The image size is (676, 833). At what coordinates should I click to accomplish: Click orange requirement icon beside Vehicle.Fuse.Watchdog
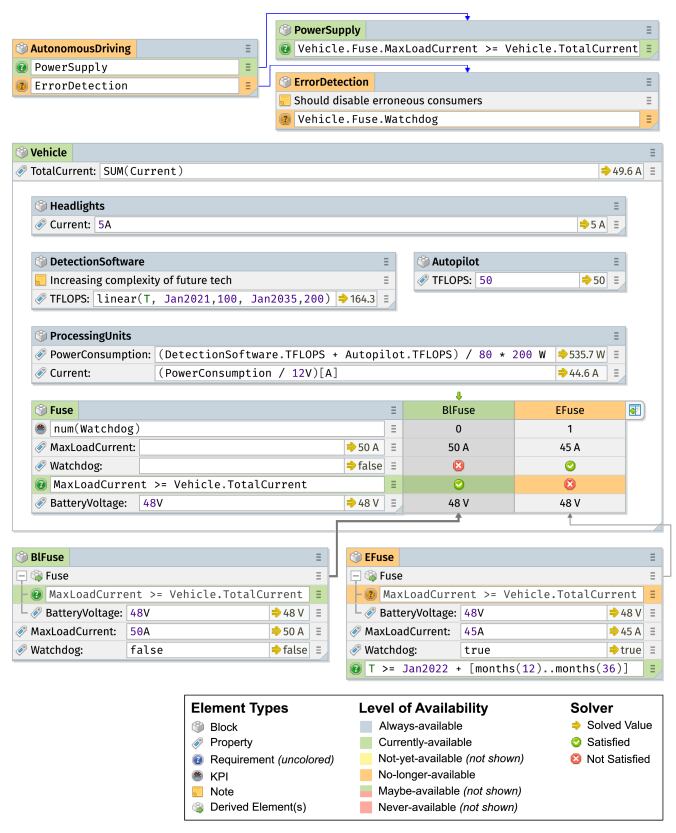pos(285,119)
